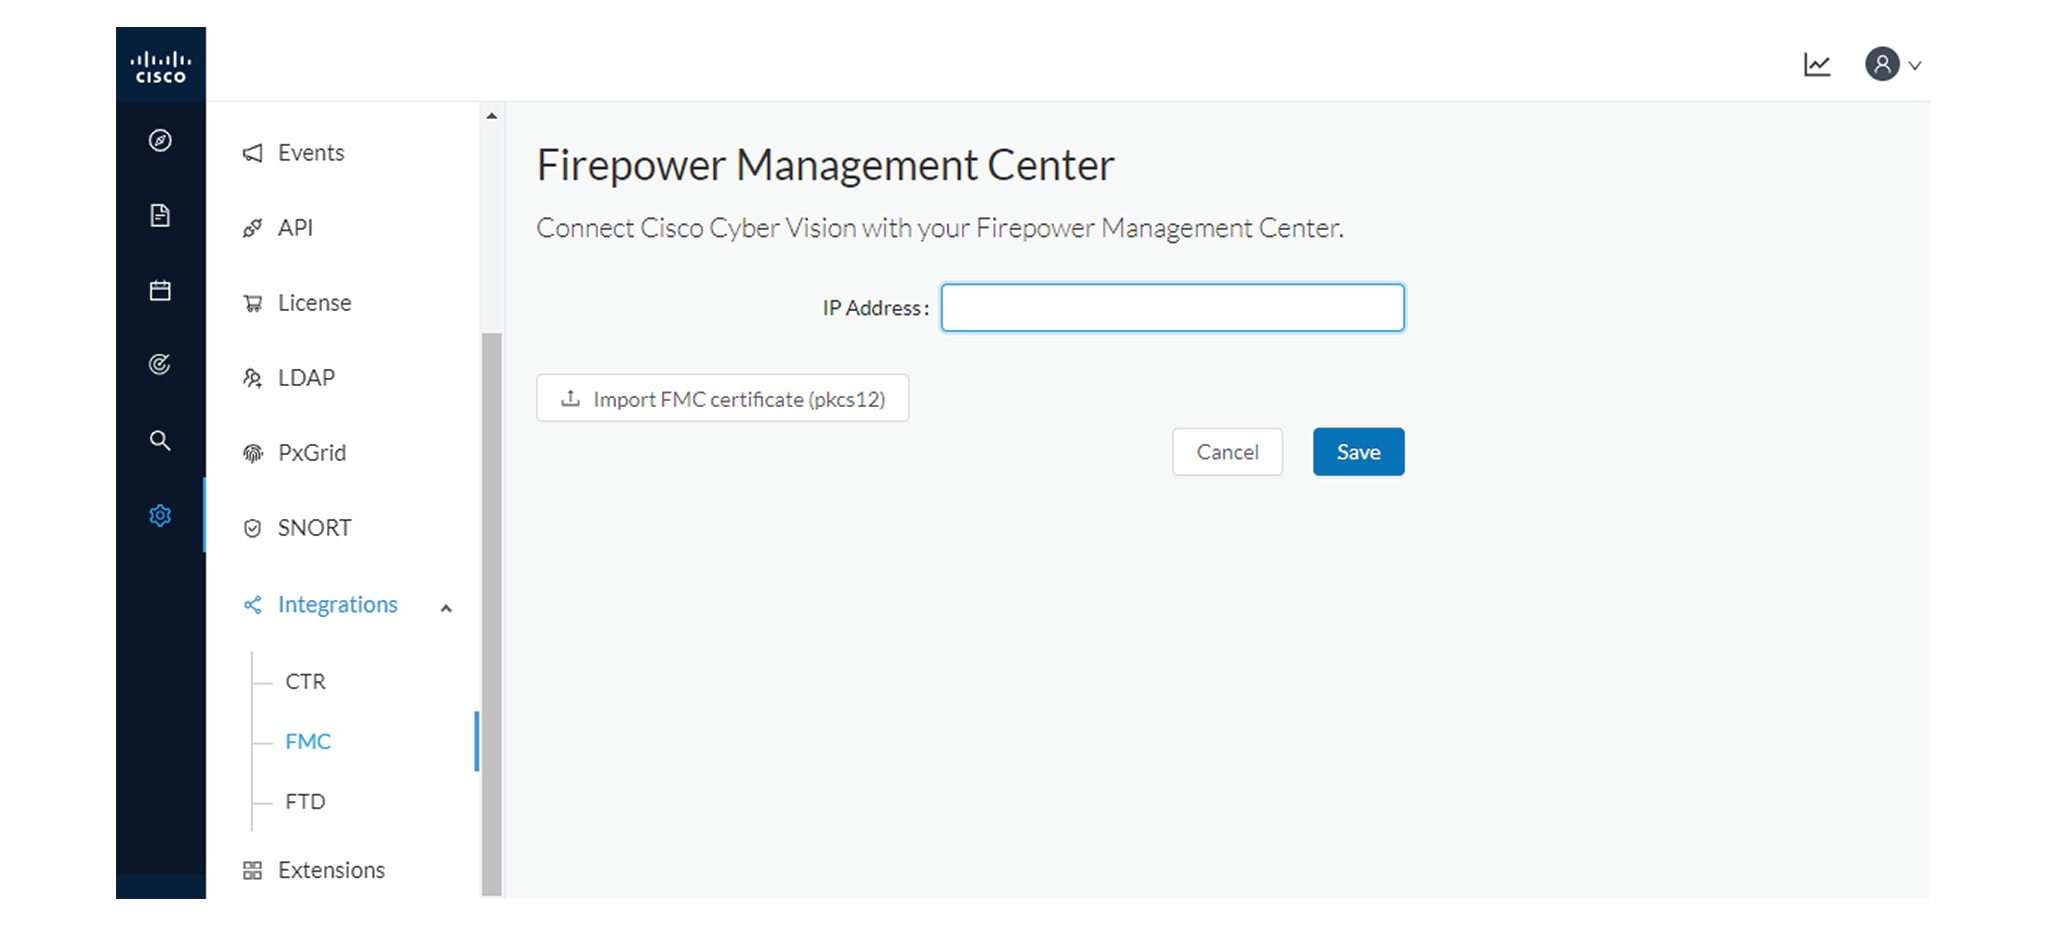2046x926 pixels.
Task: Open the user account dropdown chevron
Action: click(x=1915, y=64)
